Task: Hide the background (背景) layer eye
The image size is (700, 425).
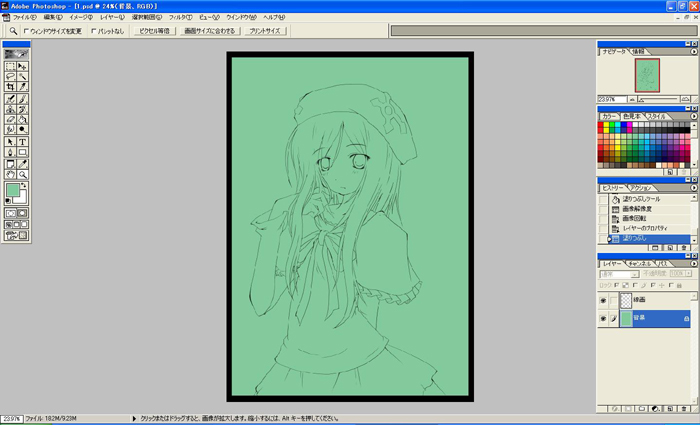Action: tap(603, 319)
